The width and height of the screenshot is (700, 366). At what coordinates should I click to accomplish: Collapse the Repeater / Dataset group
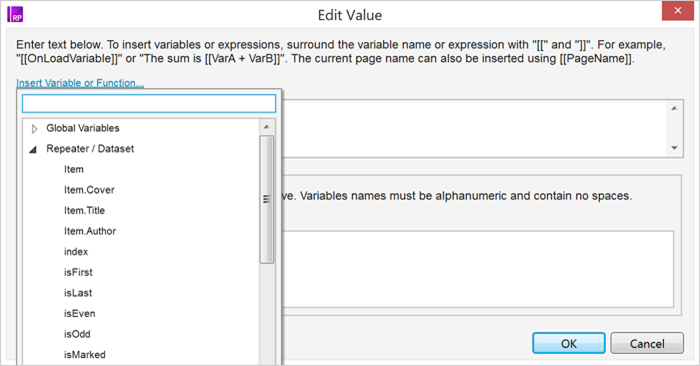pos(33,150)
